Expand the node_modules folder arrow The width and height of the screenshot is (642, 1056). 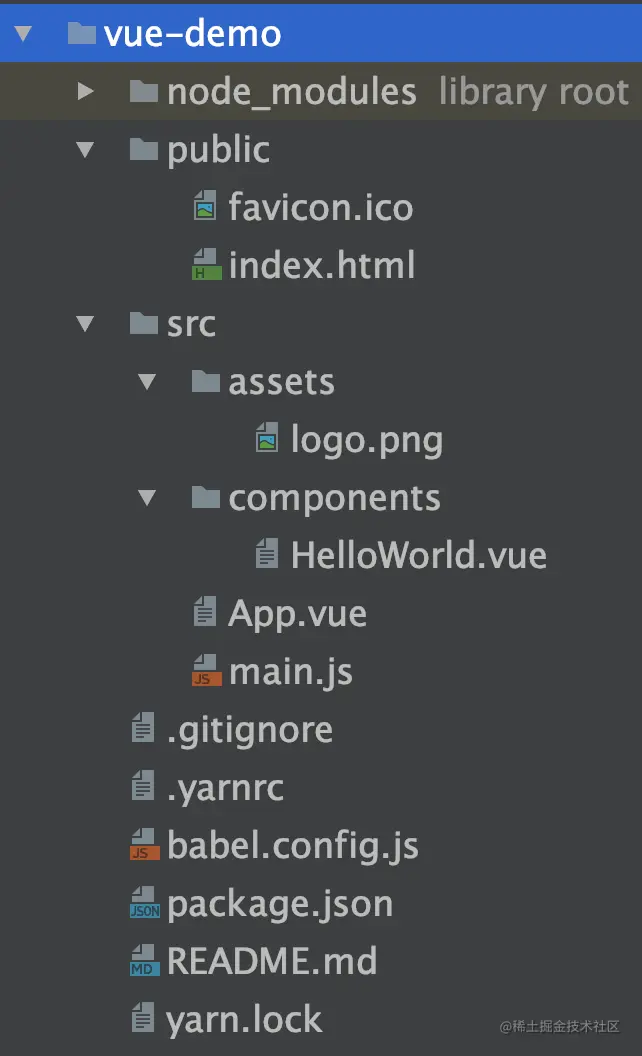point(85,92)
